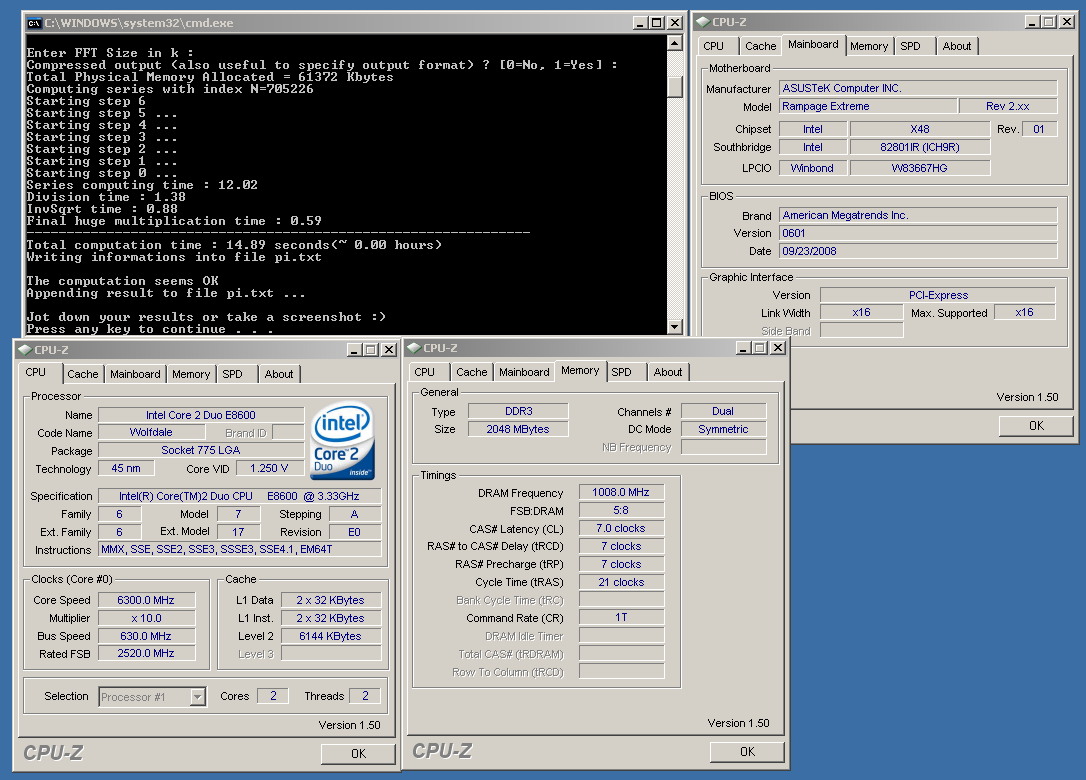Click Command Rate 1T value
The height and width of the screenshot is (780, 1086).
click(621, 617)
